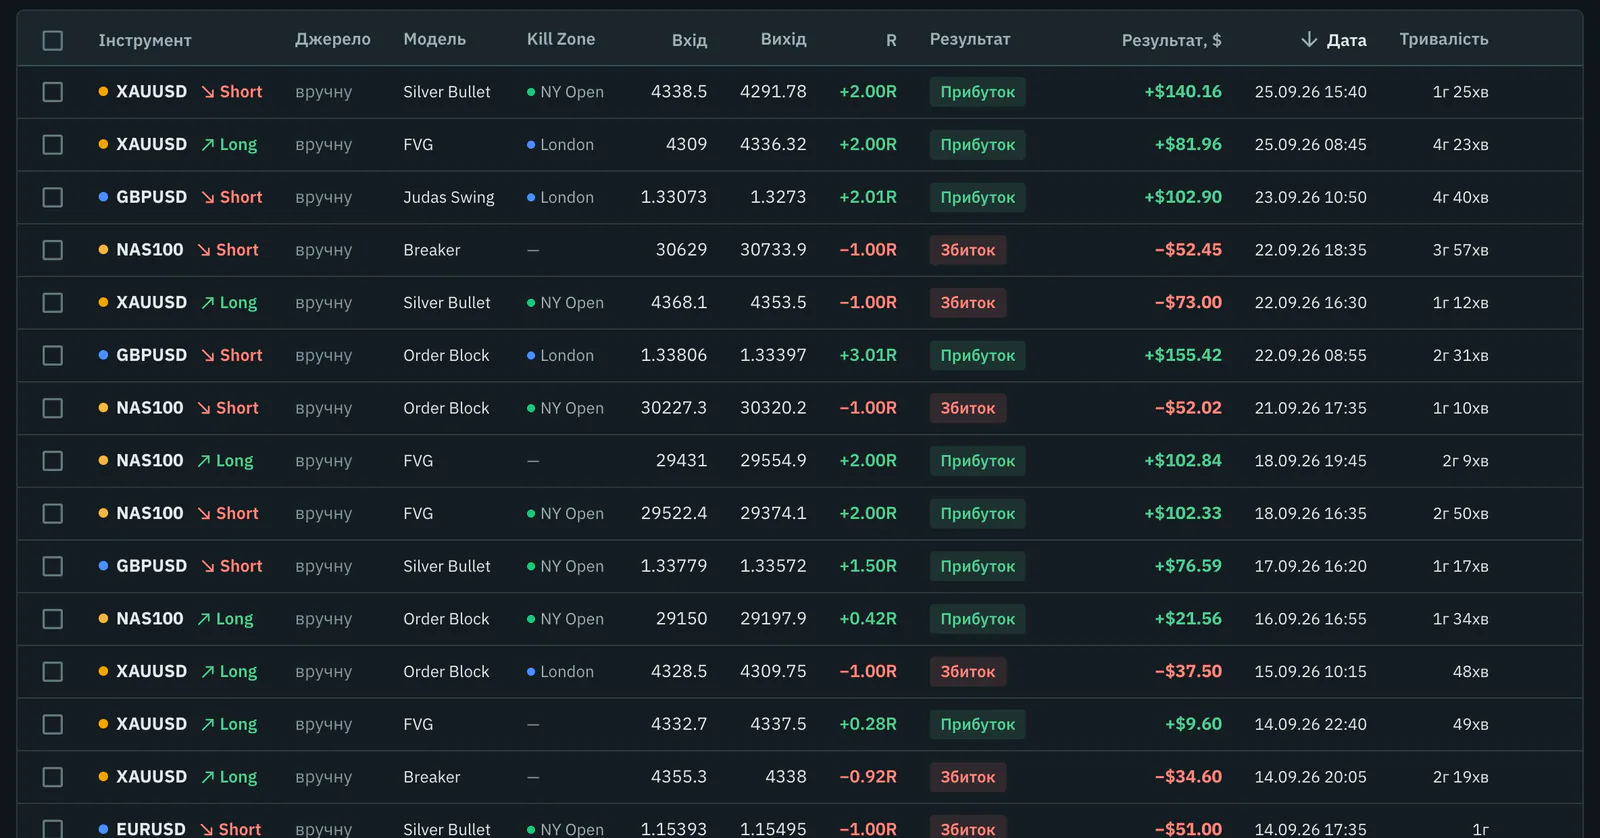Click the Long arrow icon in the 16.09.26 16:55 row
Viewport: 1600px width, 838px height.
pyautogui.click(x=204, y=619)
